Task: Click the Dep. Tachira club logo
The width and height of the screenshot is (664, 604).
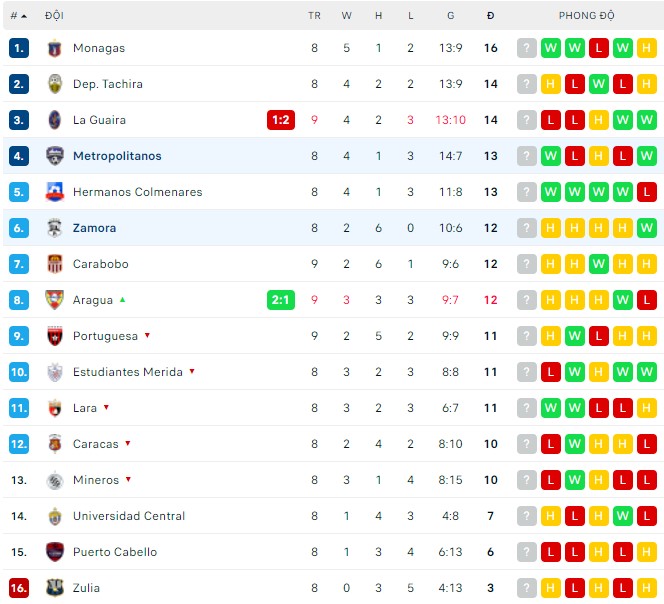Action: coord(54,84)
